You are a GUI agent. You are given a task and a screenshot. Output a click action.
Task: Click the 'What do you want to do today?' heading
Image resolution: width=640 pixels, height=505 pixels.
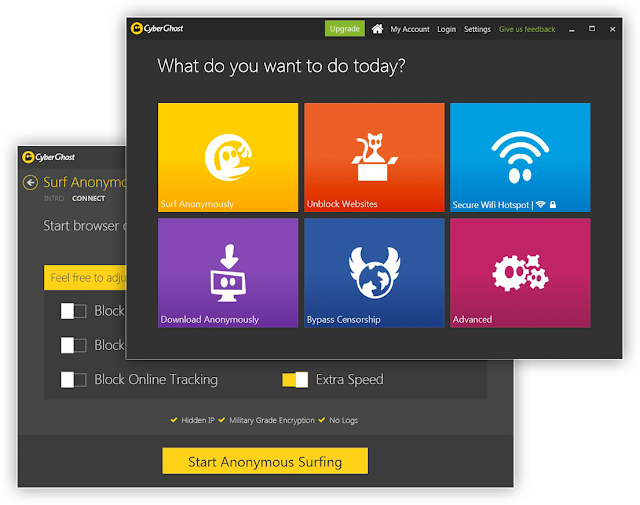281,66
